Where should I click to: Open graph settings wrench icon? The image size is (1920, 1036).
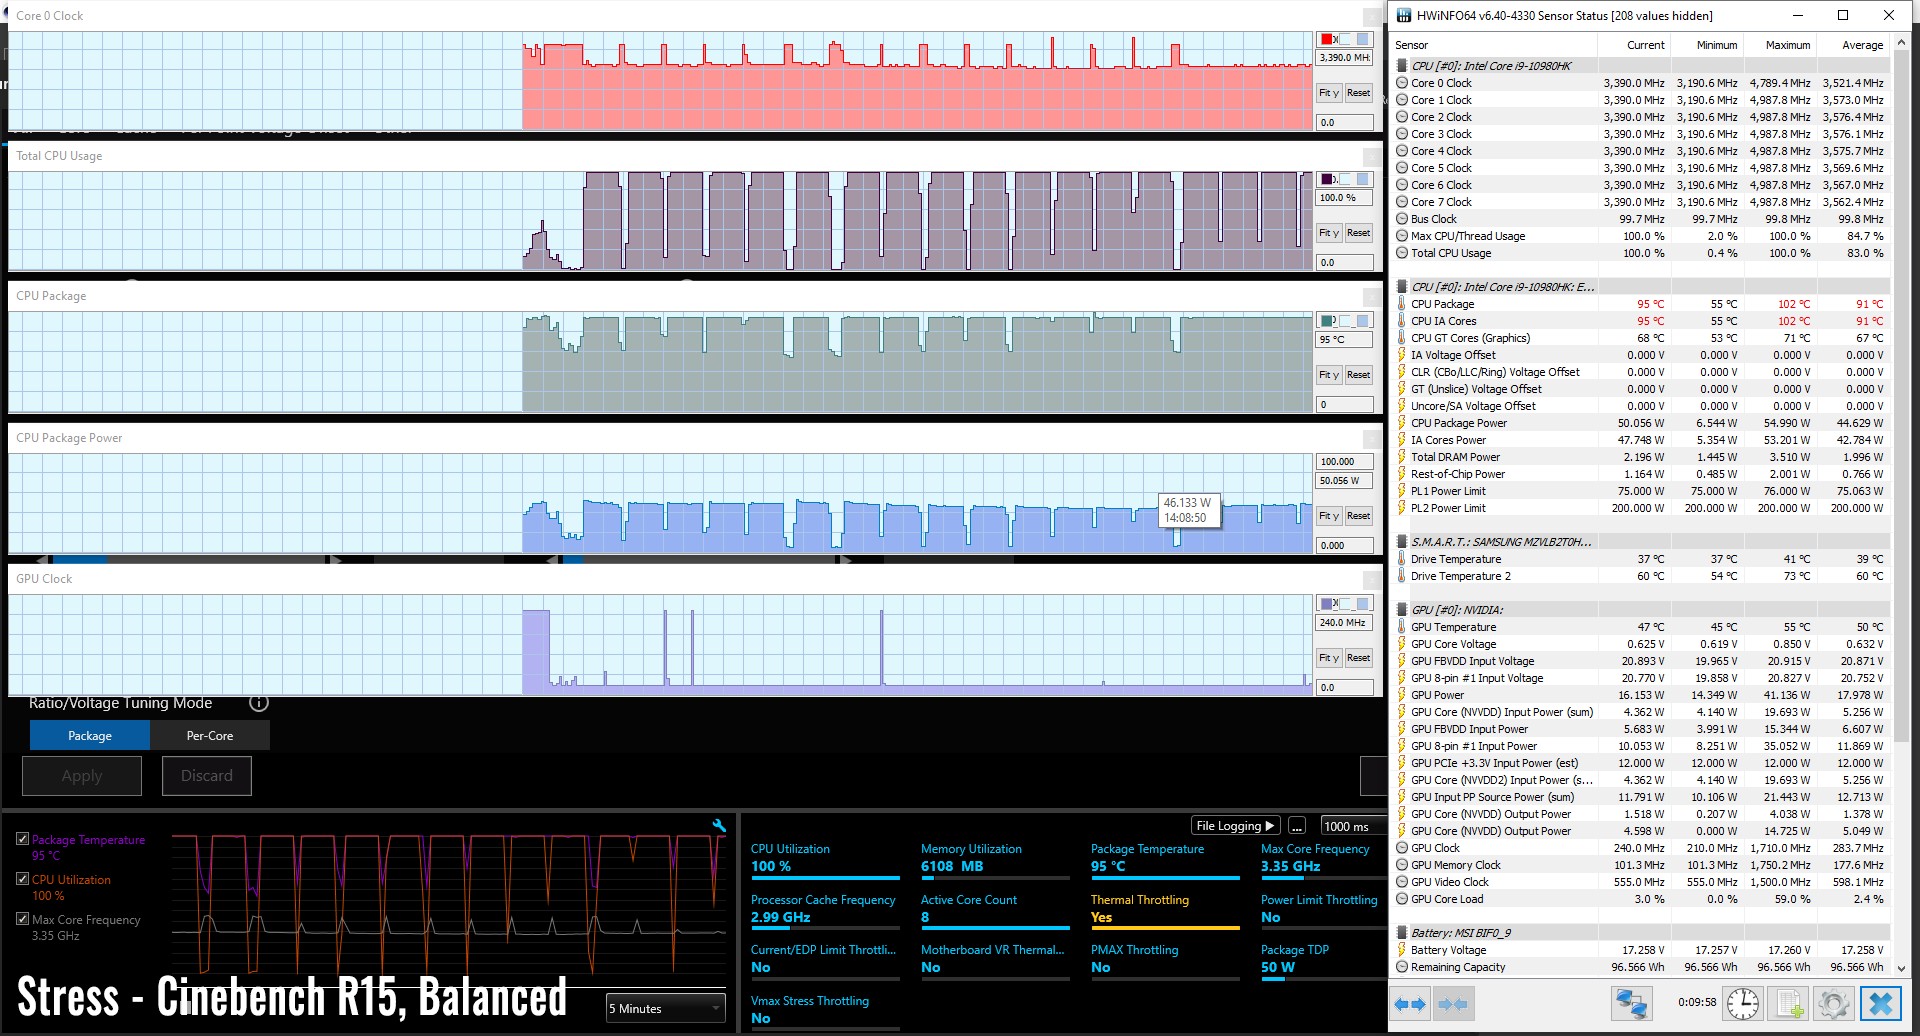point(718,825)
